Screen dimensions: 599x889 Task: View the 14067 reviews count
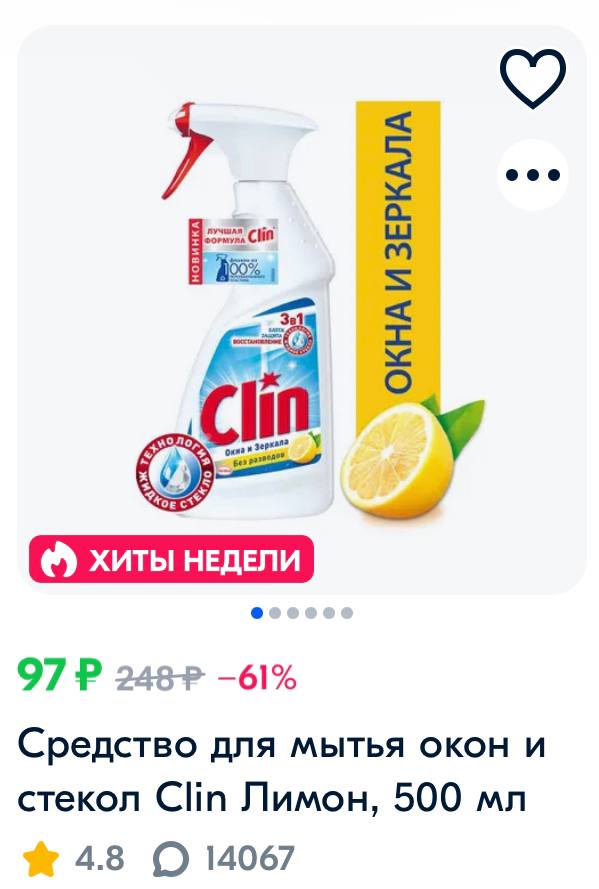tap(250, 858)
